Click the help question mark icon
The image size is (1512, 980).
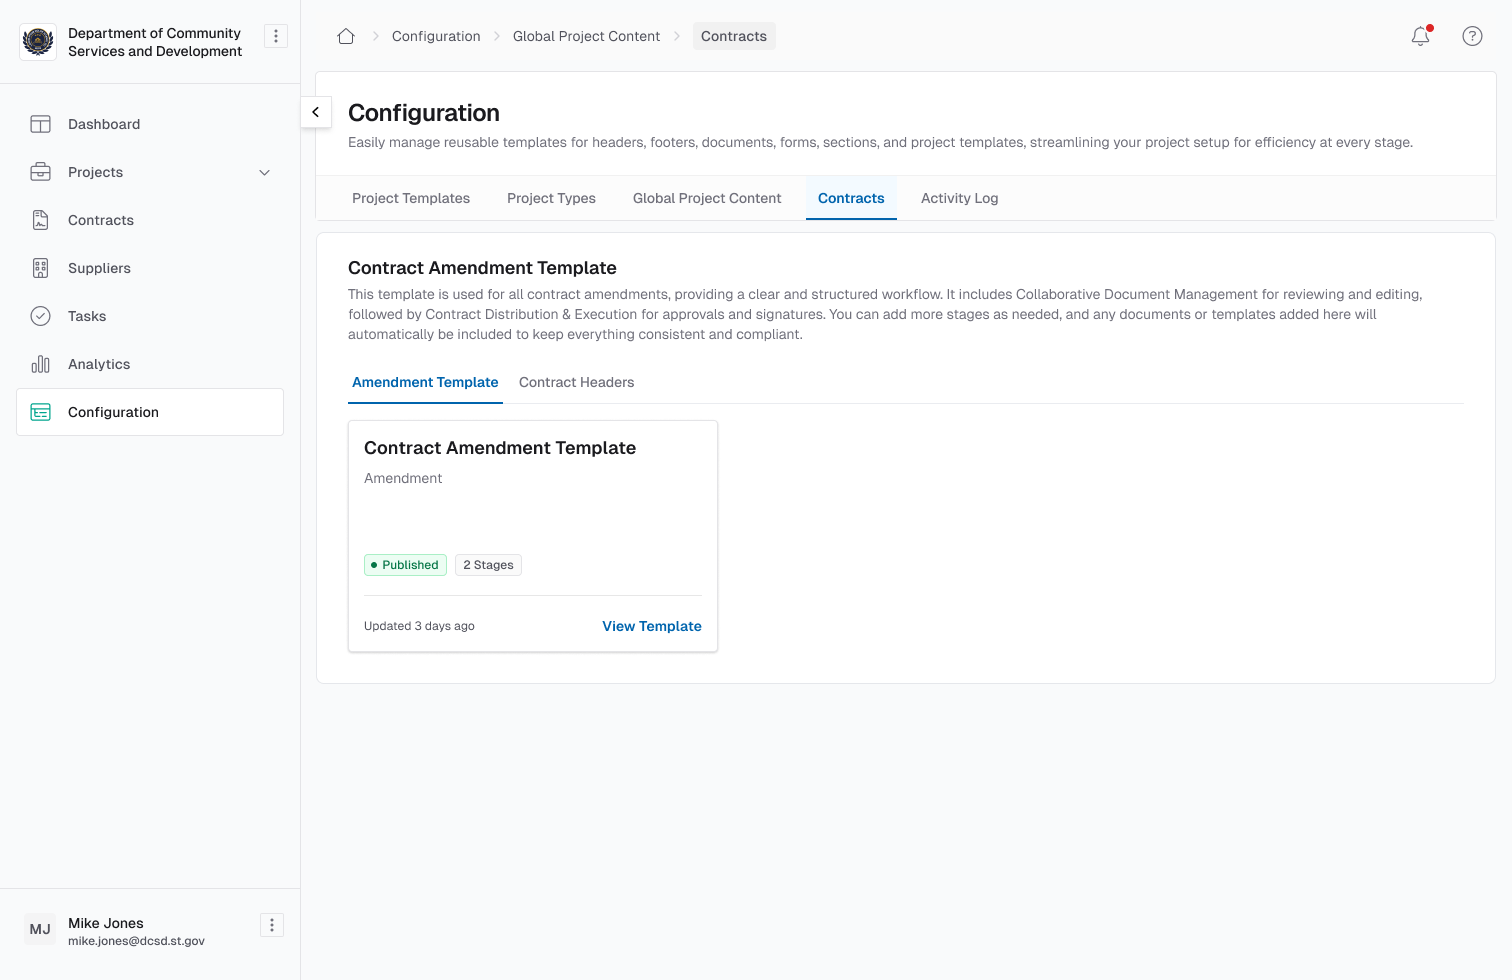point(1472,36)
